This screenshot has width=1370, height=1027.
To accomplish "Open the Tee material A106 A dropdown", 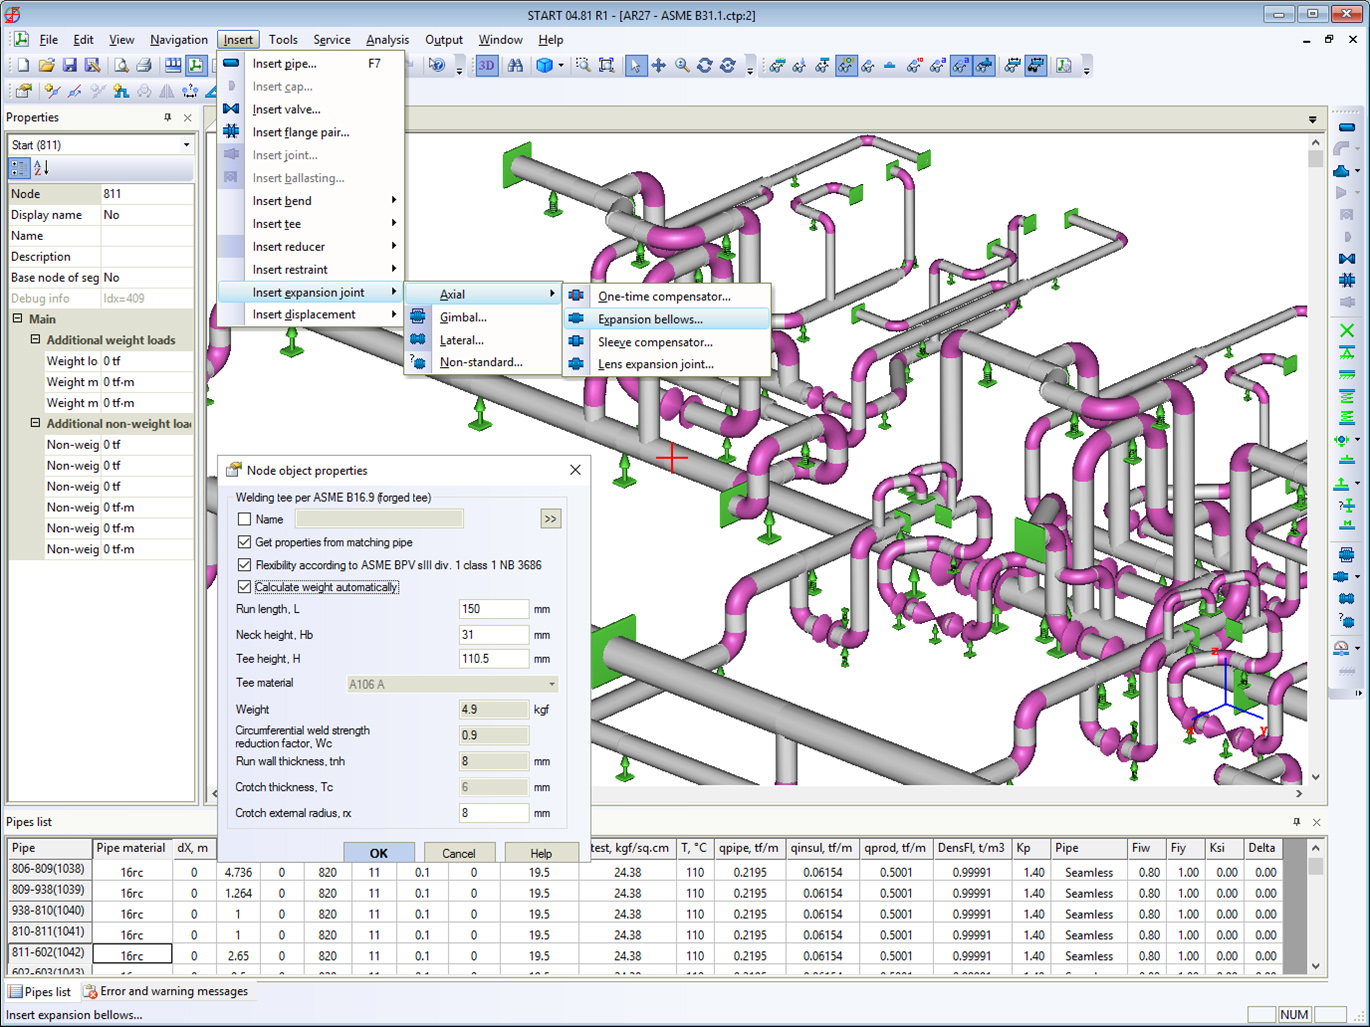I will [551, 684].
